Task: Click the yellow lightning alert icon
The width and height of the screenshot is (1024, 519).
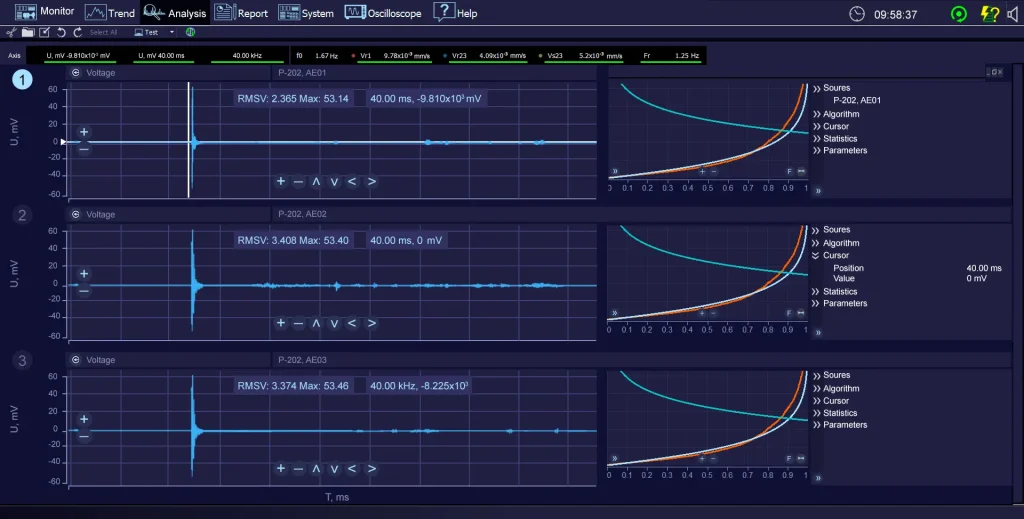Action: 990,14
